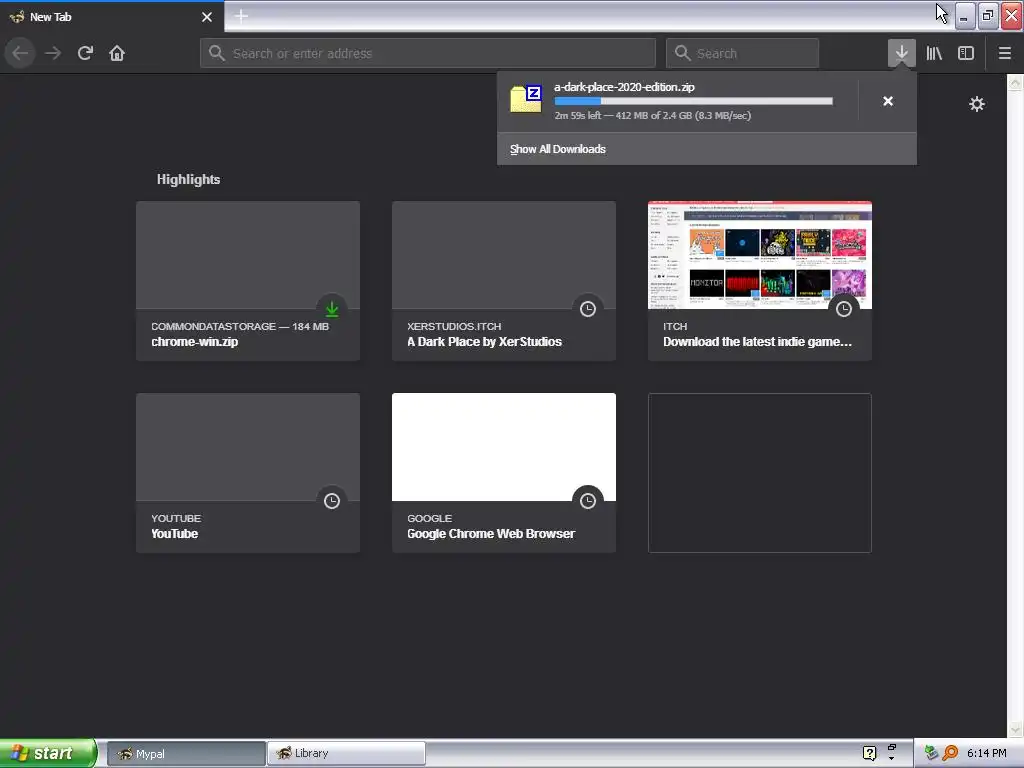Reload the current page
Screen dimensions: 1024x768
[x=85, y=53]
